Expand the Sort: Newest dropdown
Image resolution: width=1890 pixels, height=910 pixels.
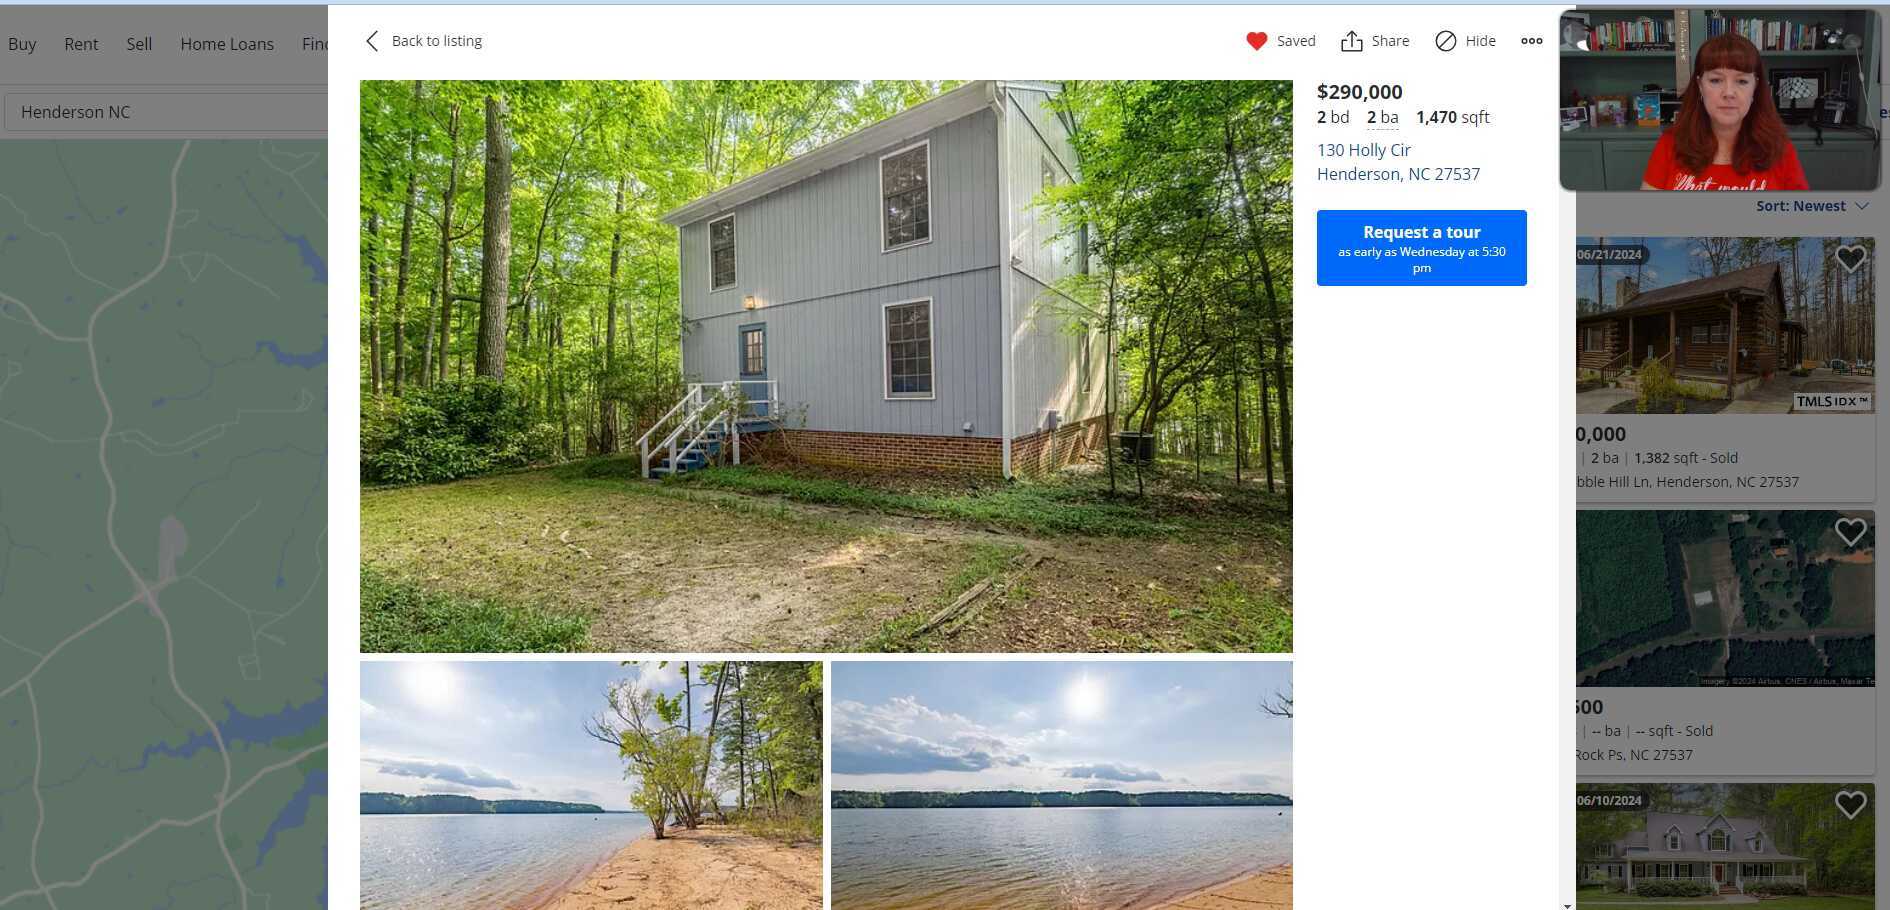click(x=1812, y=206)
